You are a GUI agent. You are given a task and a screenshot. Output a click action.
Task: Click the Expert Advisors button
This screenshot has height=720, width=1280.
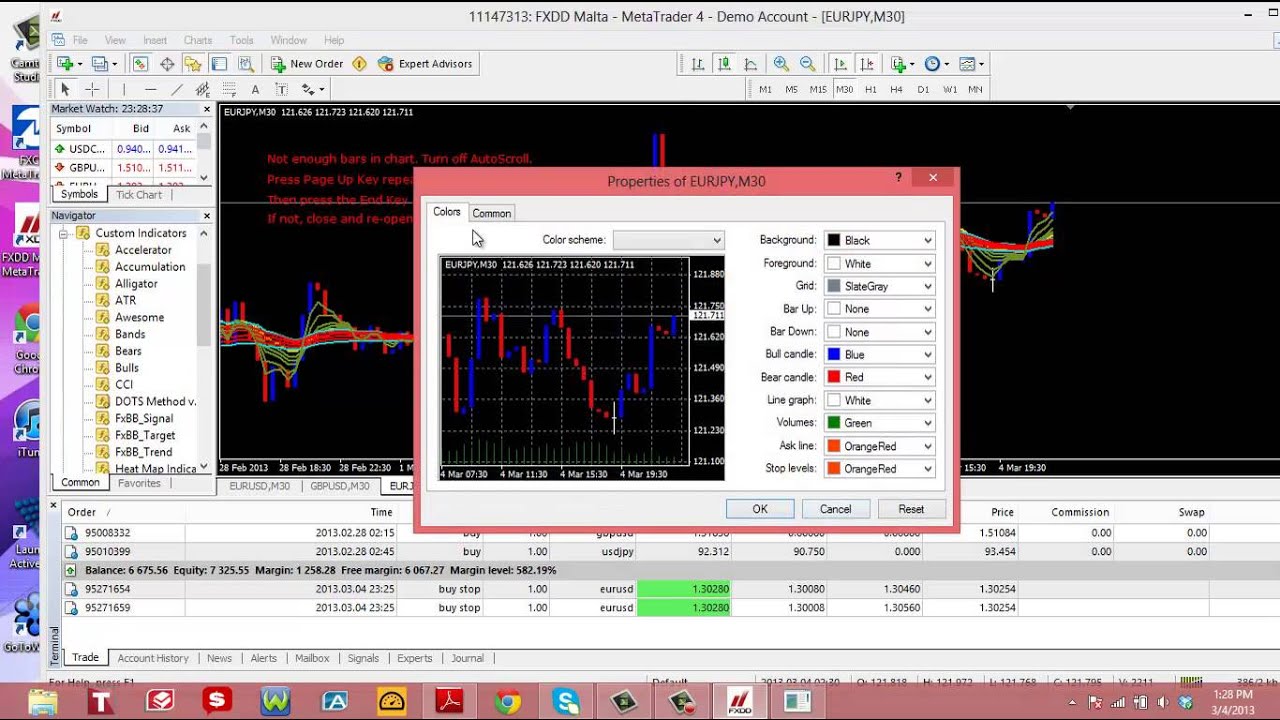(425, 64)
